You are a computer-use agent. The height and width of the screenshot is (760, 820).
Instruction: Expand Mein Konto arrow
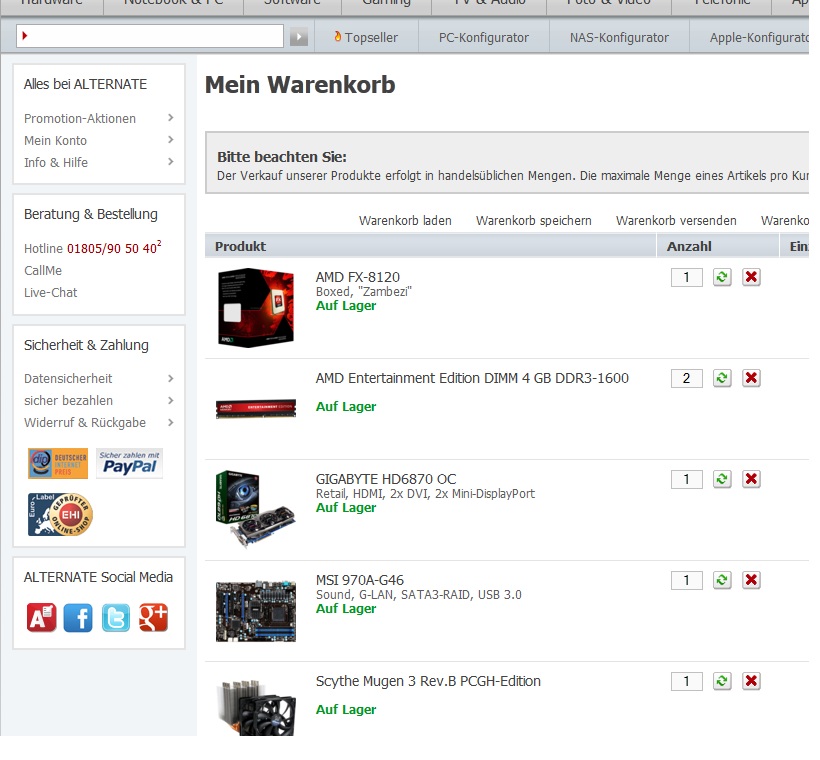click(170, 140)
